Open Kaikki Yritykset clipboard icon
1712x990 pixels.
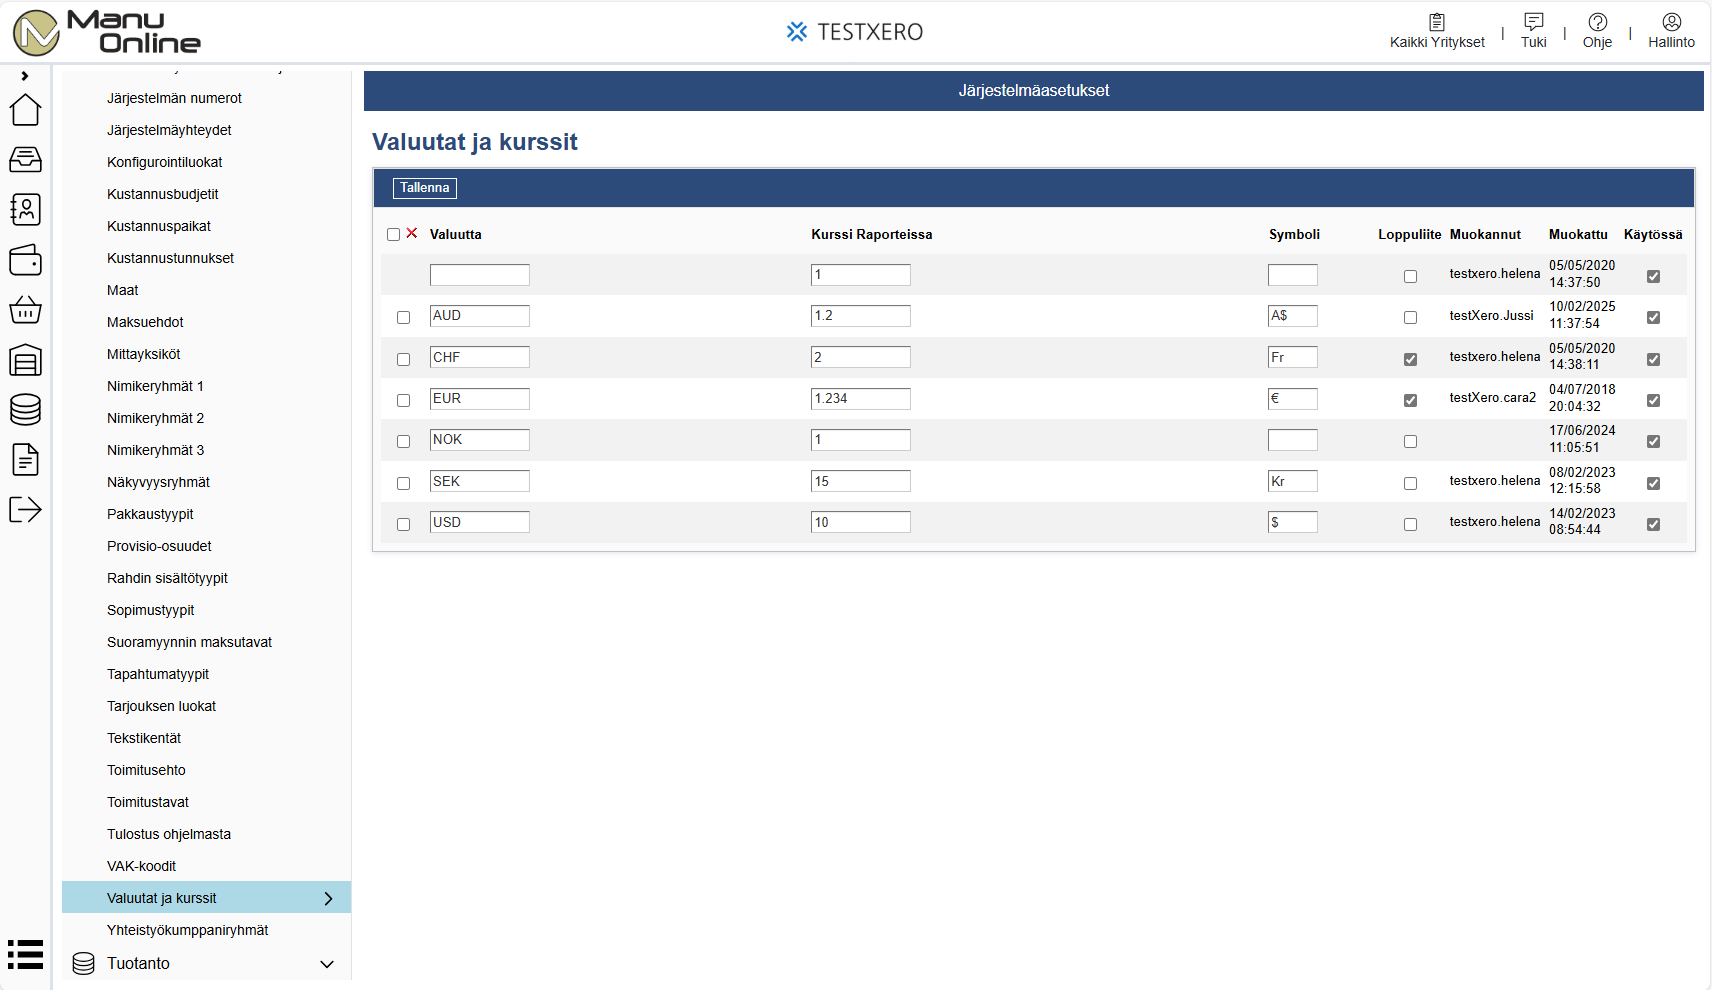coord(1437,22)
